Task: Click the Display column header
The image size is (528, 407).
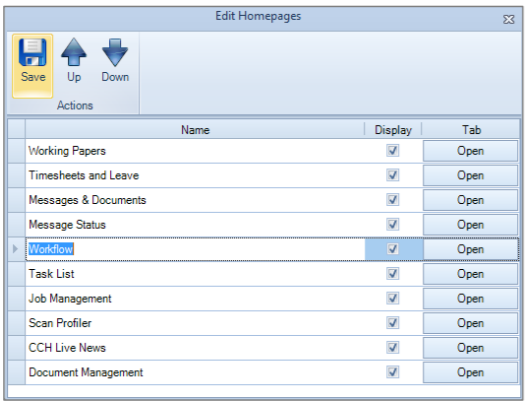Action: pos(393,130)
